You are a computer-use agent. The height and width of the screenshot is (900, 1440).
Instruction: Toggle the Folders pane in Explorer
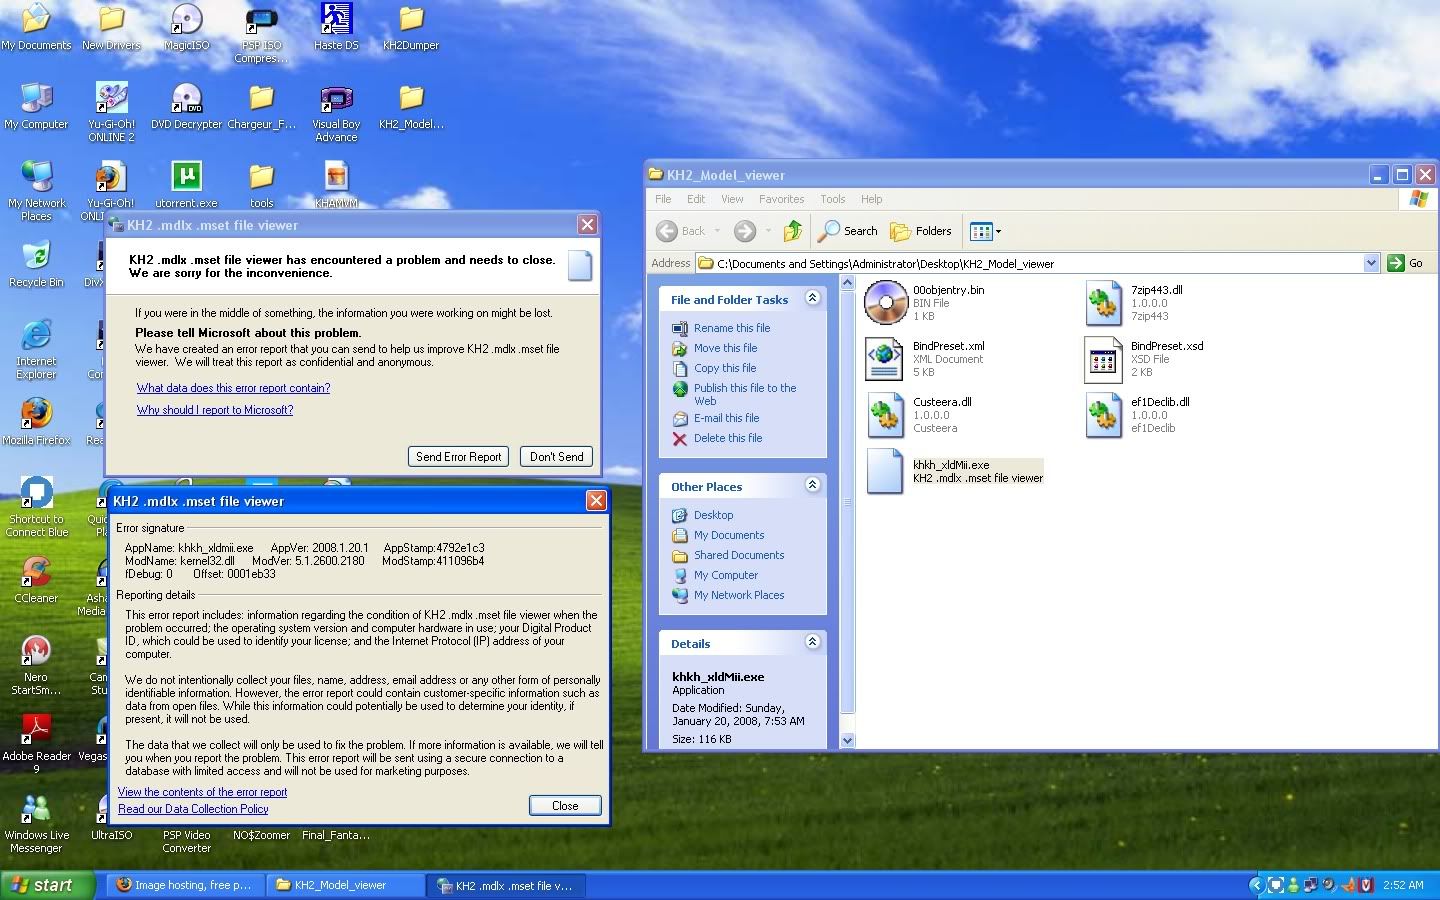click(x=921, y=231)
